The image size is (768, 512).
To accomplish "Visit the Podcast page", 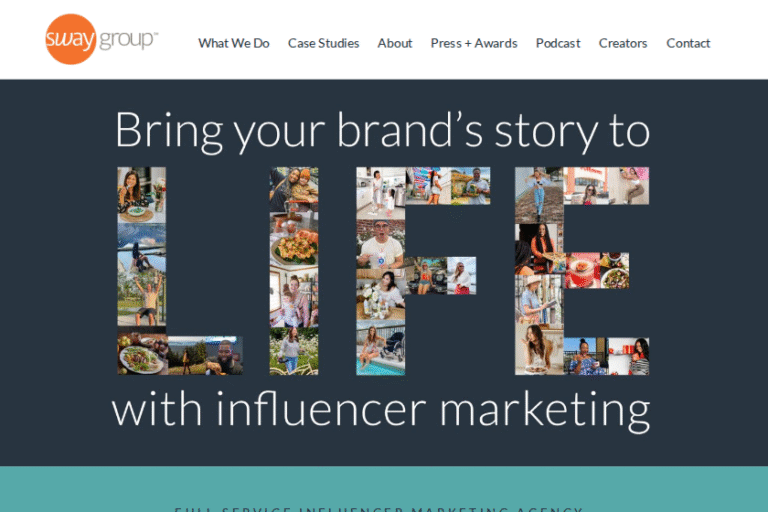I will pos(558,43).
